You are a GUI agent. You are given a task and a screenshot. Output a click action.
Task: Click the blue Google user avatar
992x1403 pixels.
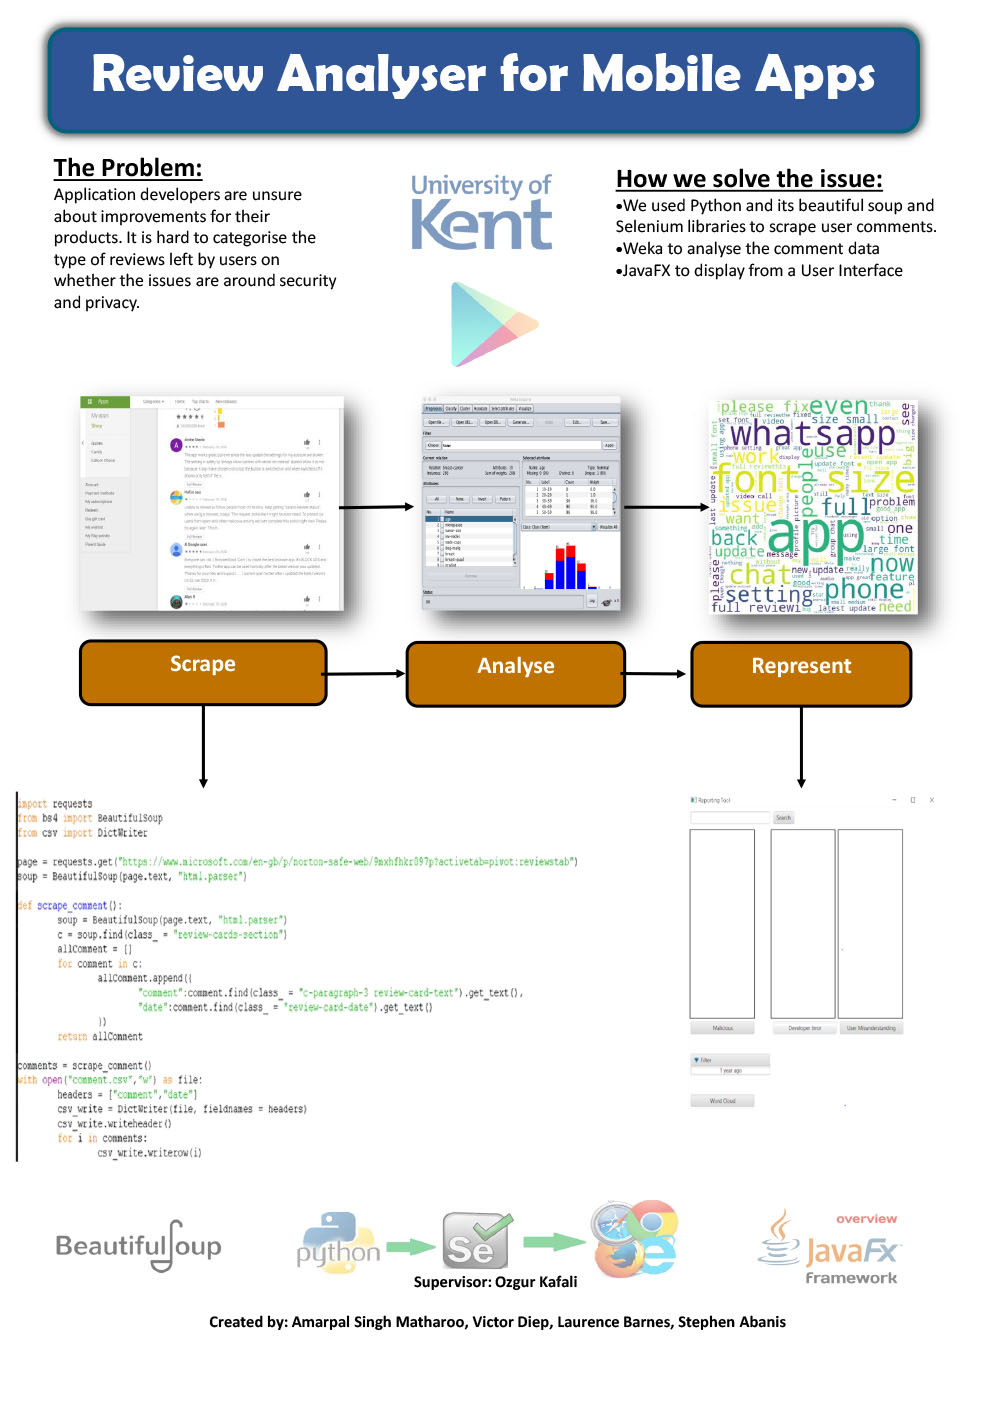pyautogui.click(x=176, y=550)
